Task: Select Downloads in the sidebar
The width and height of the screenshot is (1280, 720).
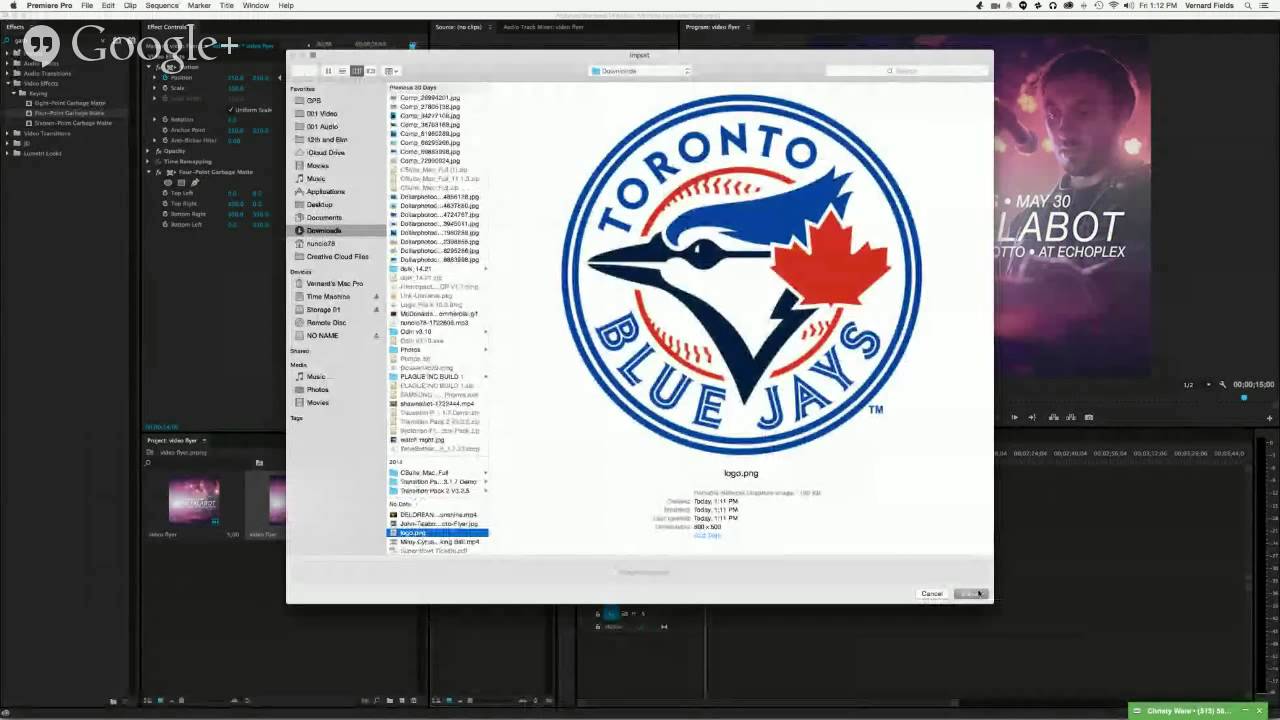Action: [324, 231]
